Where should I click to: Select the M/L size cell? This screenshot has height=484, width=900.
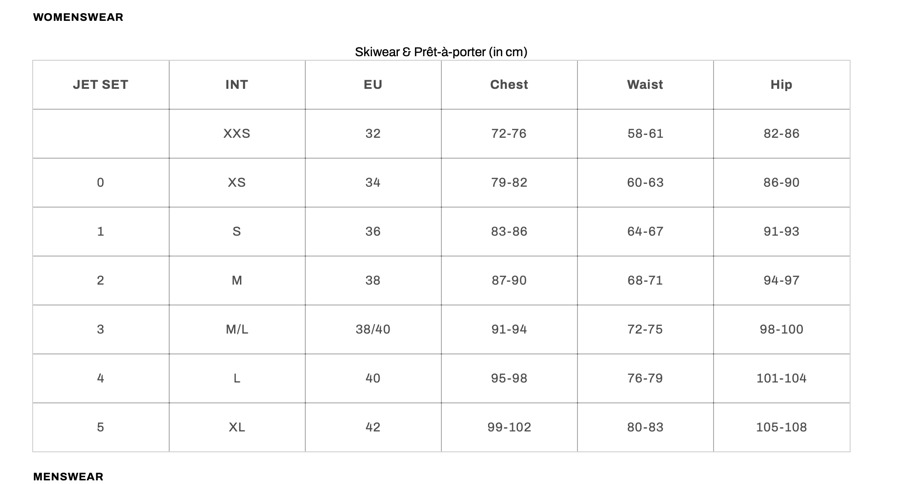(237, 330)
